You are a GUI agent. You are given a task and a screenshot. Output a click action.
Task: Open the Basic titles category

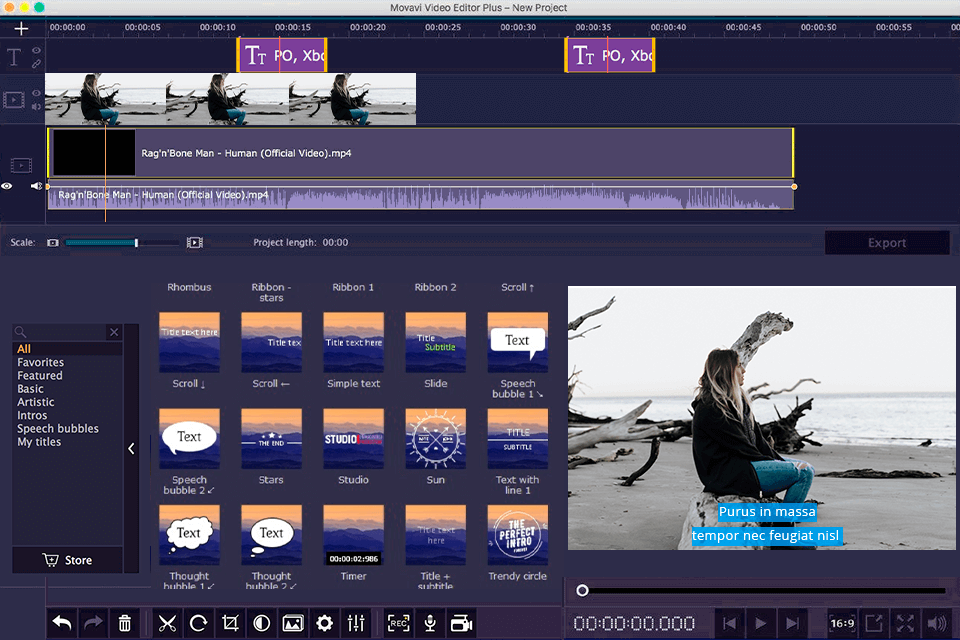click(31, 389)
